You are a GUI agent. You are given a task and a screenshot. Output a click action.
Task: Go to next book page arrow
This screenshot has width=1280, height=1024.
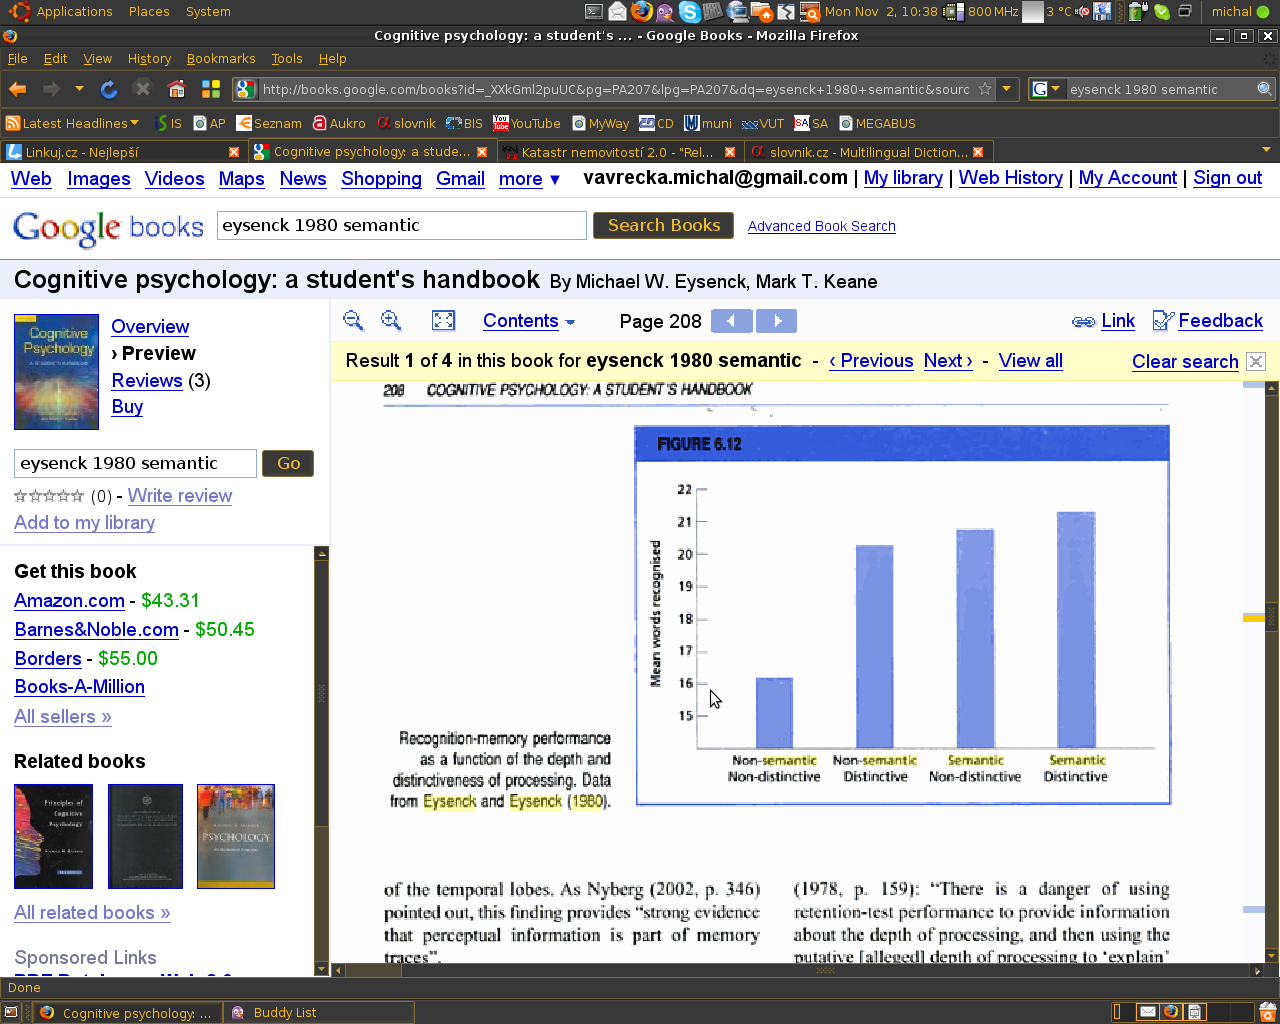tap(777, 321)
